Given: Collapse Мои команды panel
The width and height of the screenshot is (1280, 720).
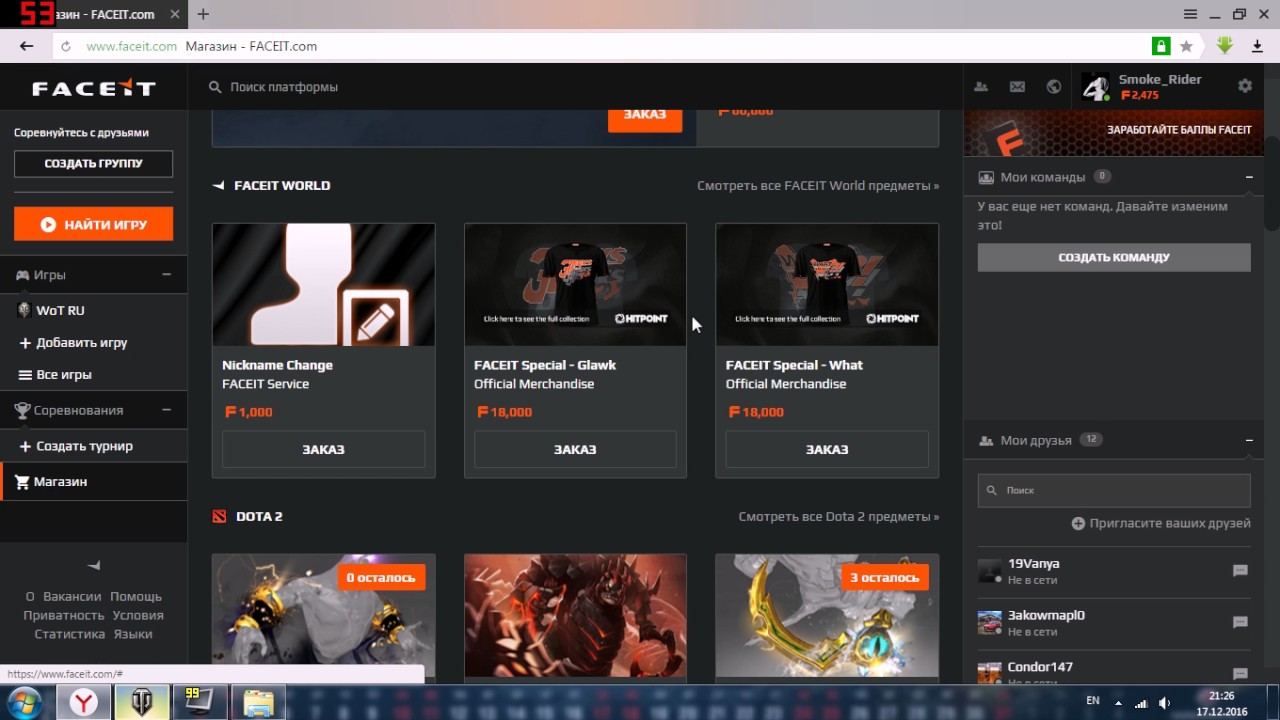Looking at the screenshot, I should point(1249,177).
